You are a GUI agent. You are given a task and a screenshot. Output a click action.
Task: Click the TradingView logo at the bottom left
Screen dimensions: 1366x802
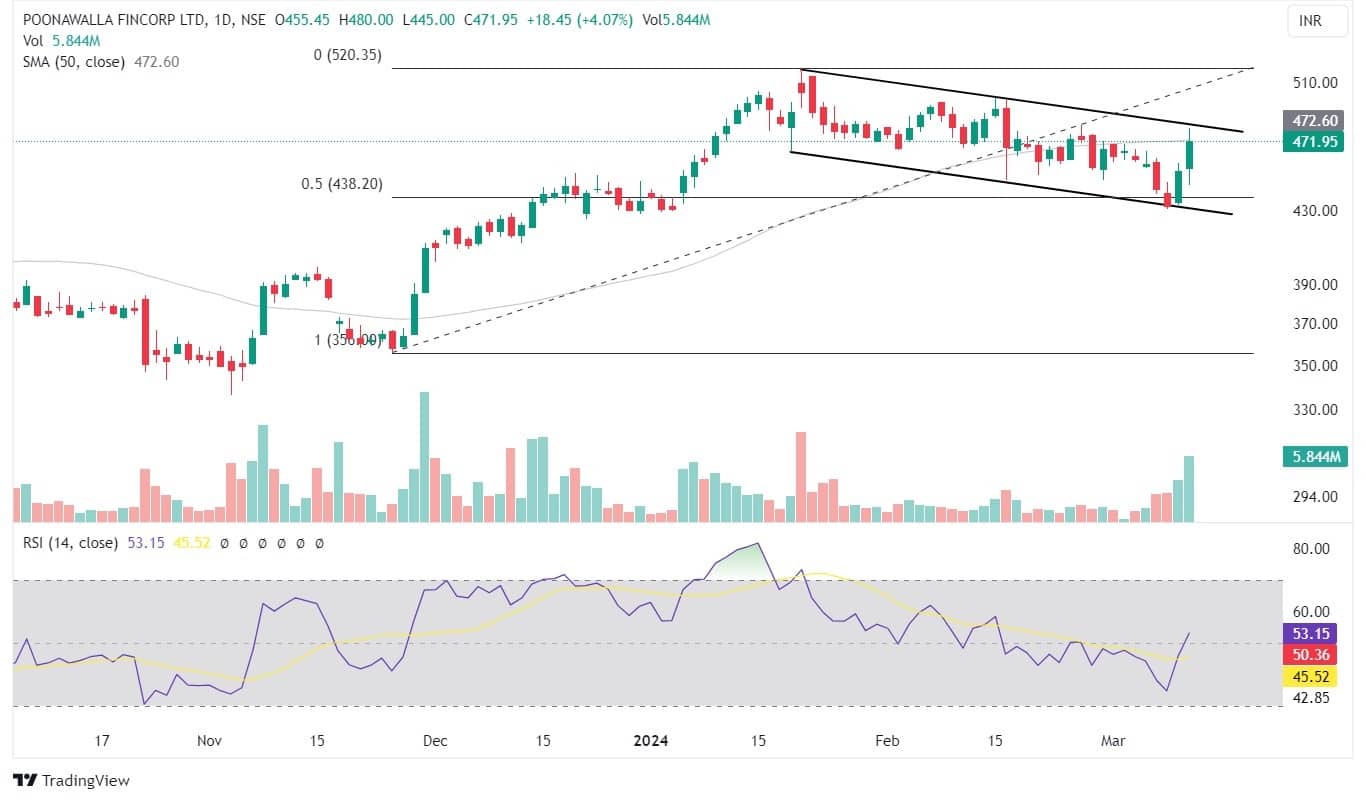[x=71, y=780]
